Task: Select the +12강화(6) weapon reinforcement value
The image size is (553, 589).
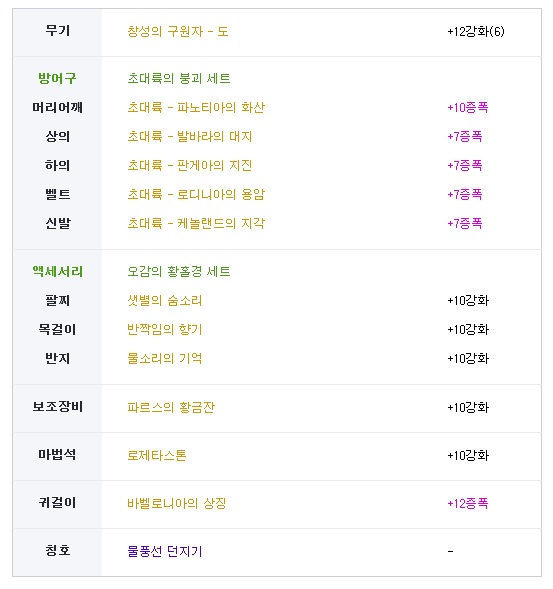Action: [476, 31]
